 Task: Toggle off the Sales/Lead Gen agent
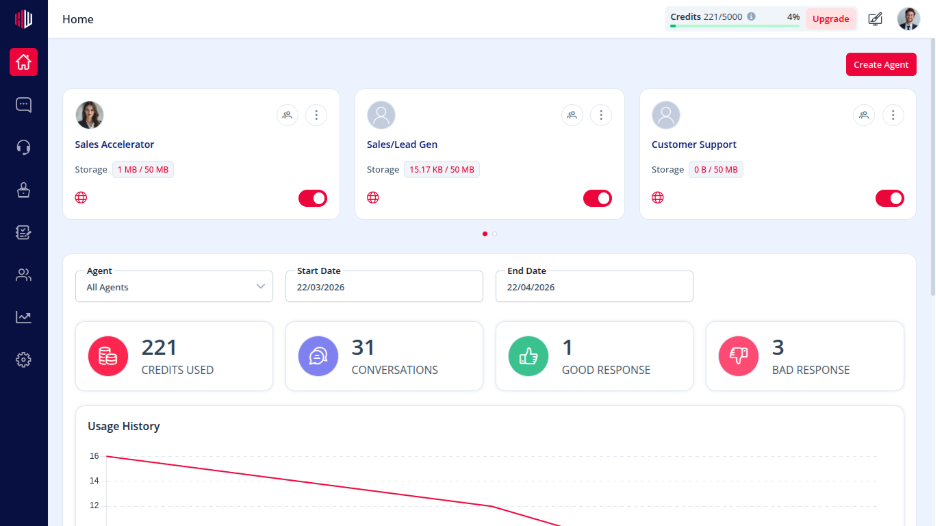598,198
